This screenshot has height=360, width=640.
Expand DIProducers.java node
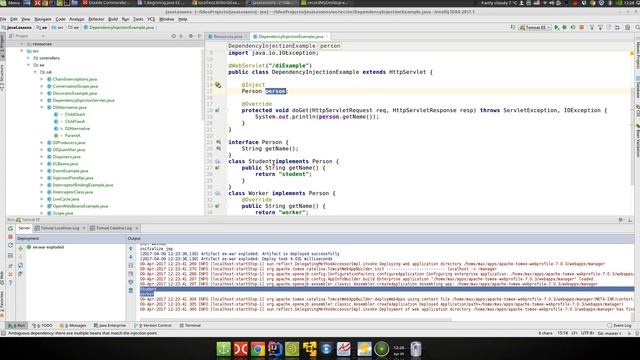[42, 143]
